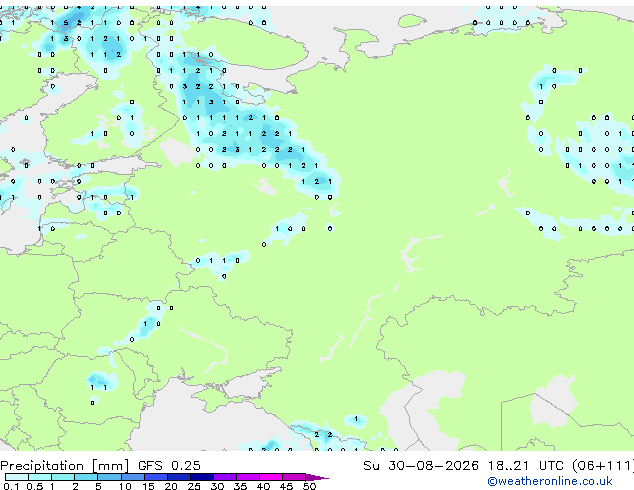Click the '20' legend scale label
The height and width of the screenshot is (490, 634).
click(x=171, y=486)
